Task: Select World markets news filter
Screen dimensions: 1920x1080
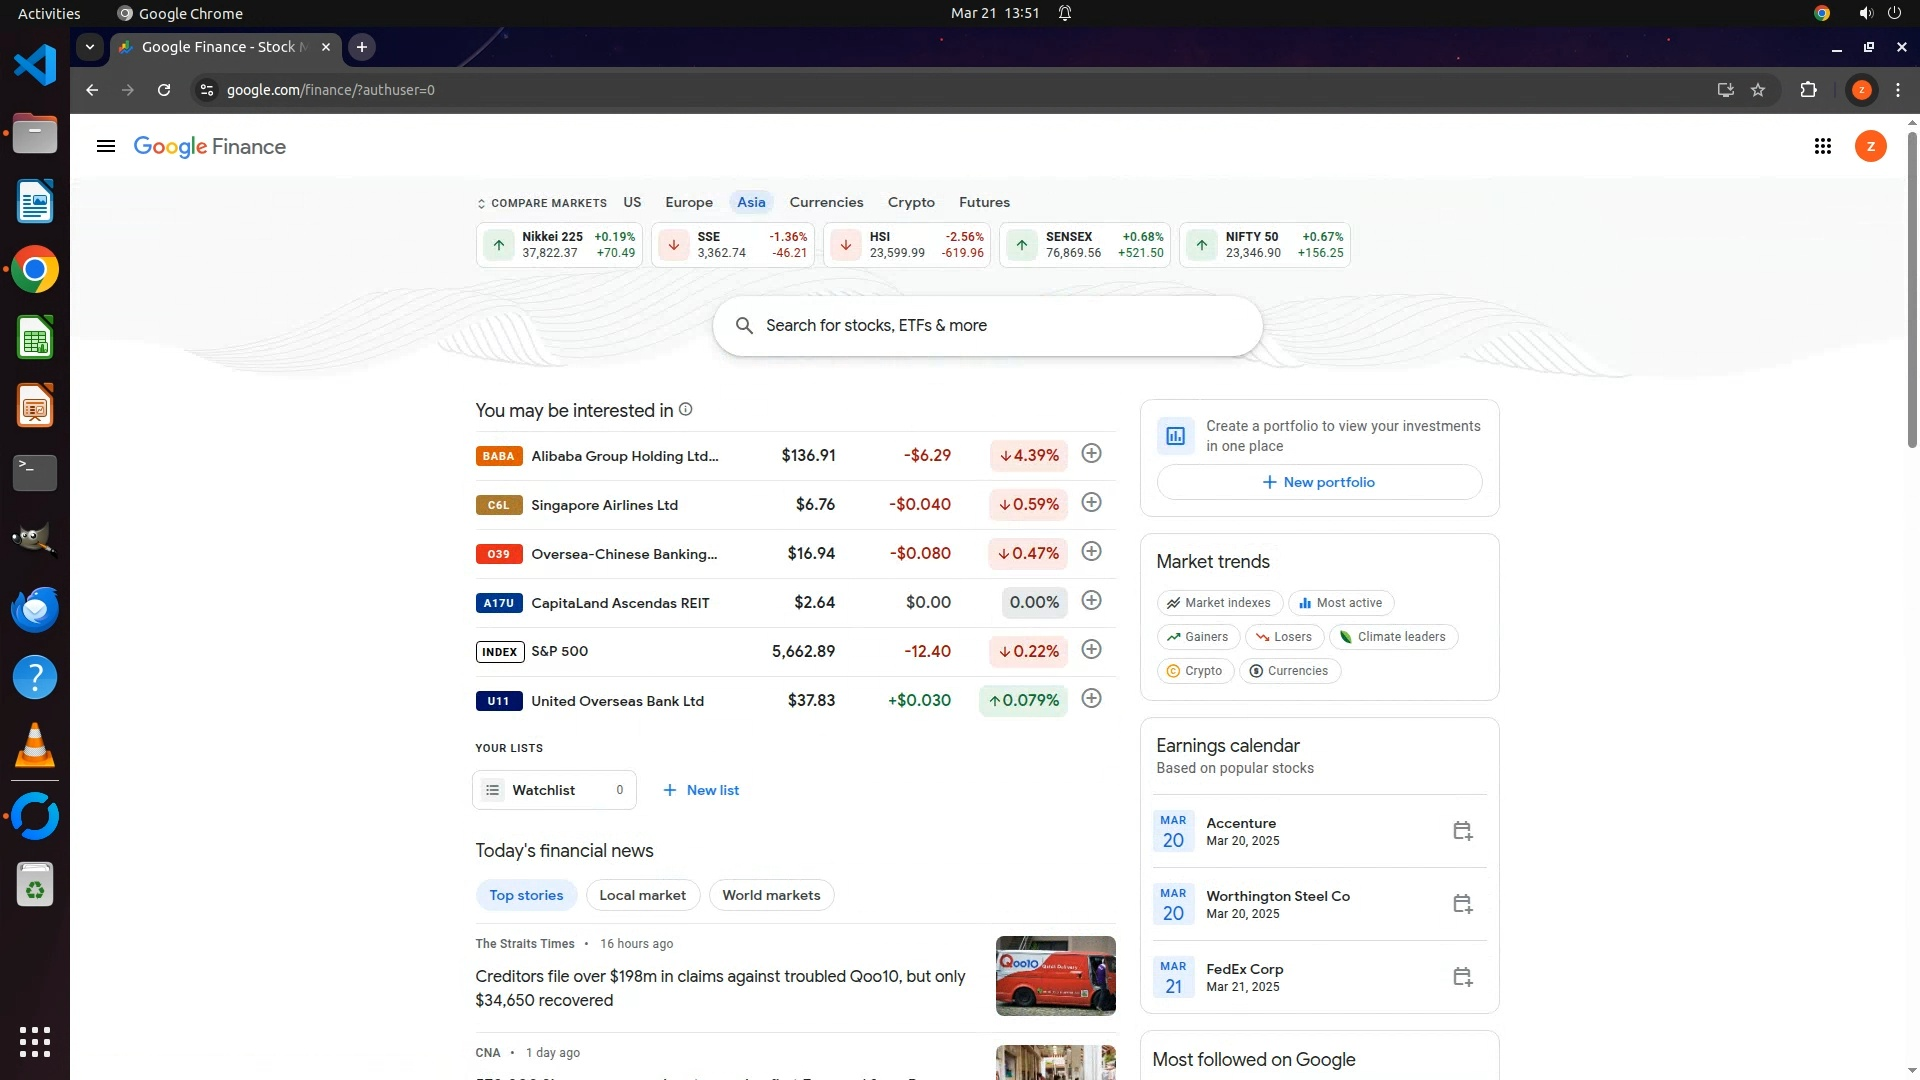Action: [771, 895]
